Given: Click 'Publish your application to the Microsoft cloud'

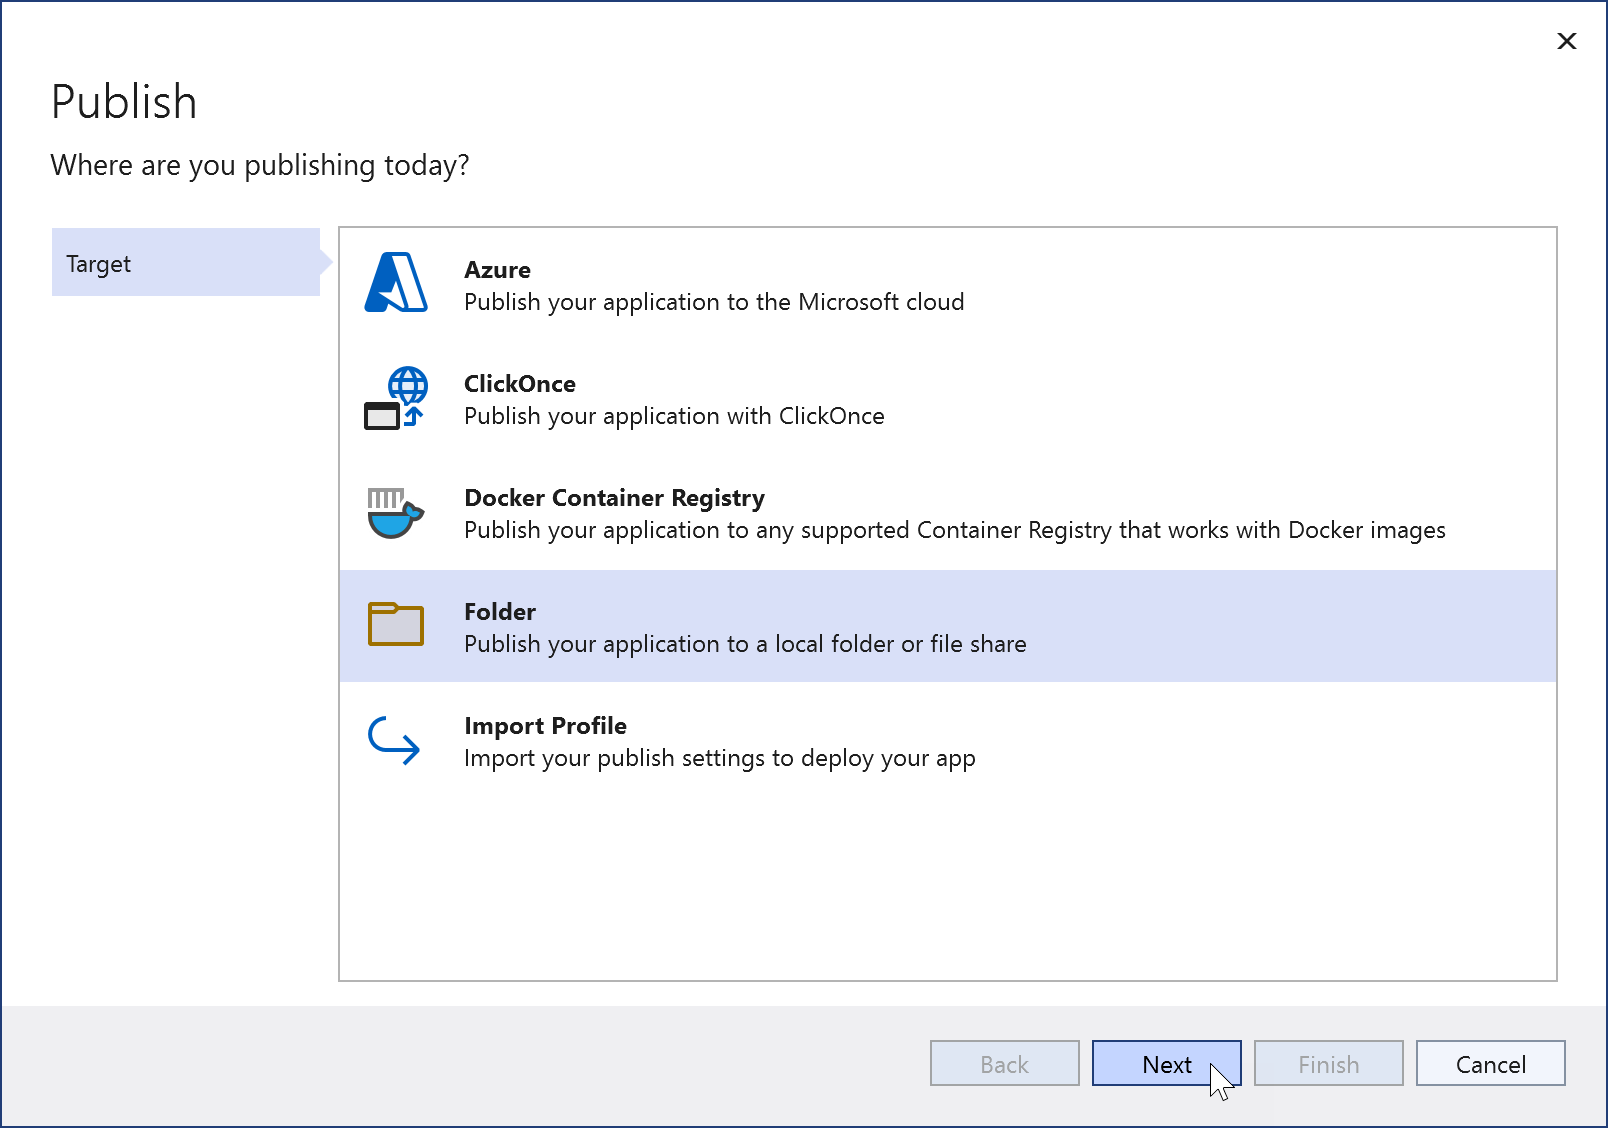Looking at the screenshot, I should point(714,302).
